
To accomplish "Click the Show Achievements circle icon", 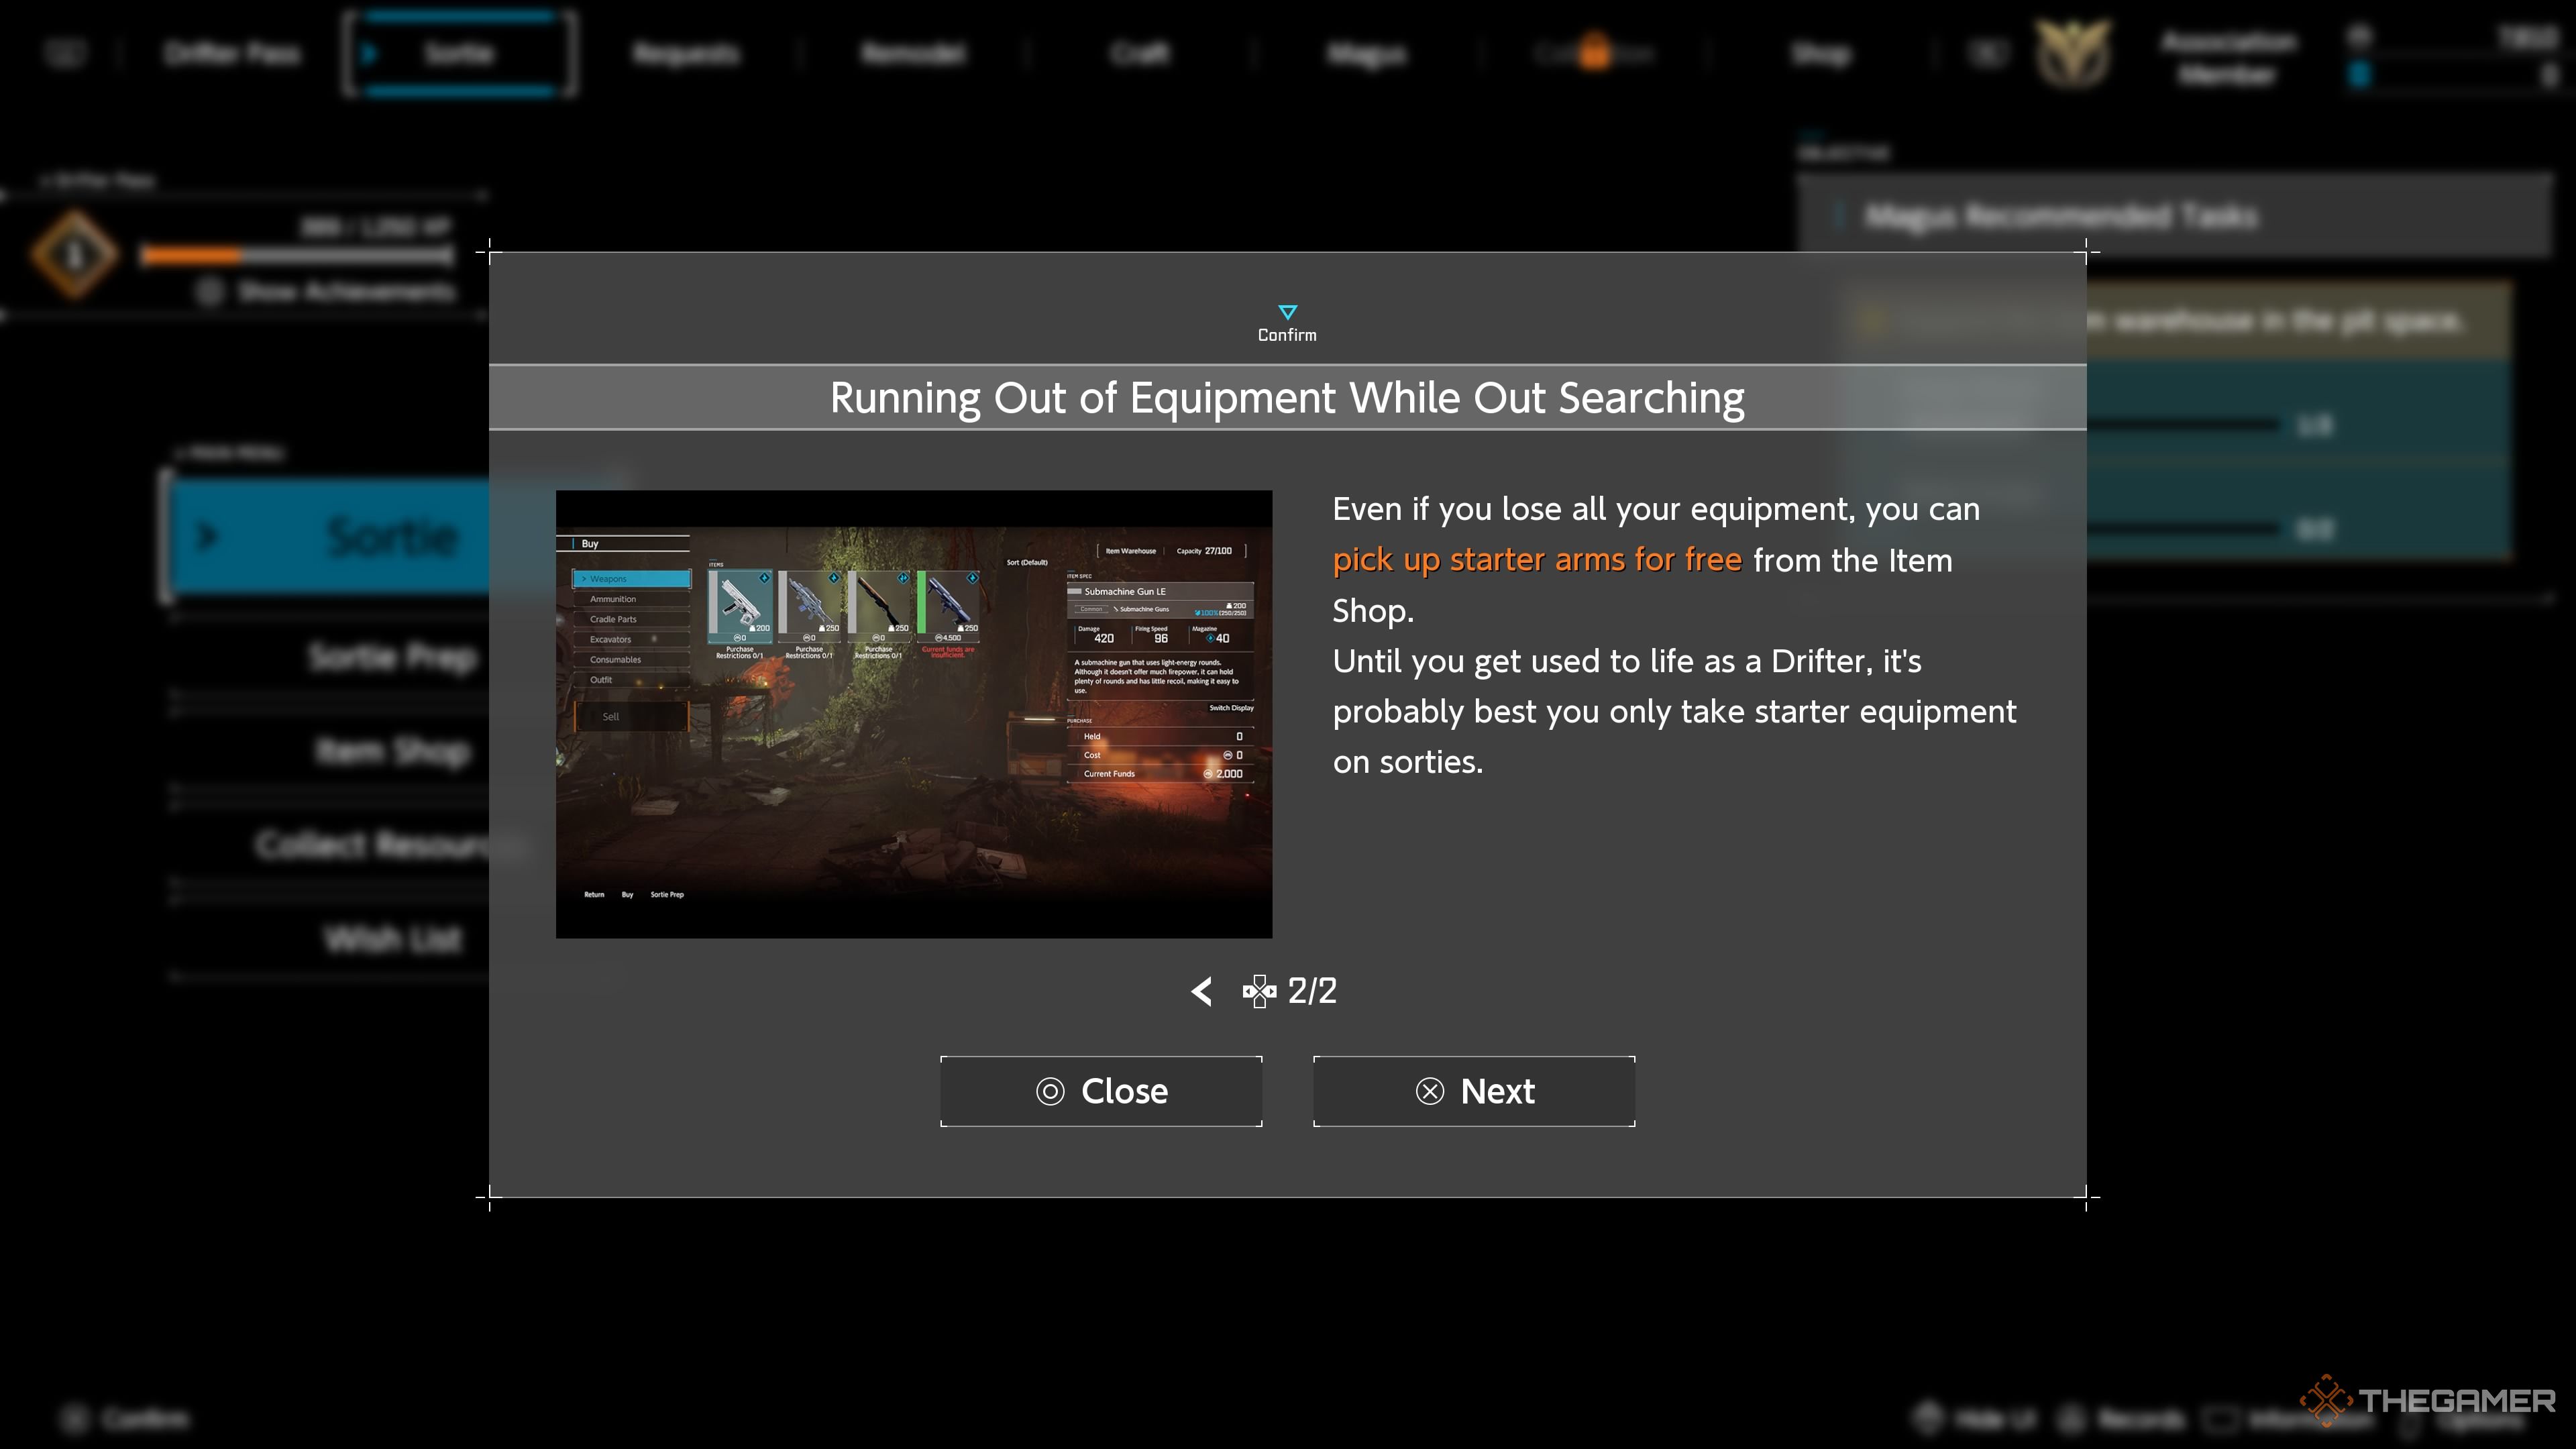I will coord(209,293).
